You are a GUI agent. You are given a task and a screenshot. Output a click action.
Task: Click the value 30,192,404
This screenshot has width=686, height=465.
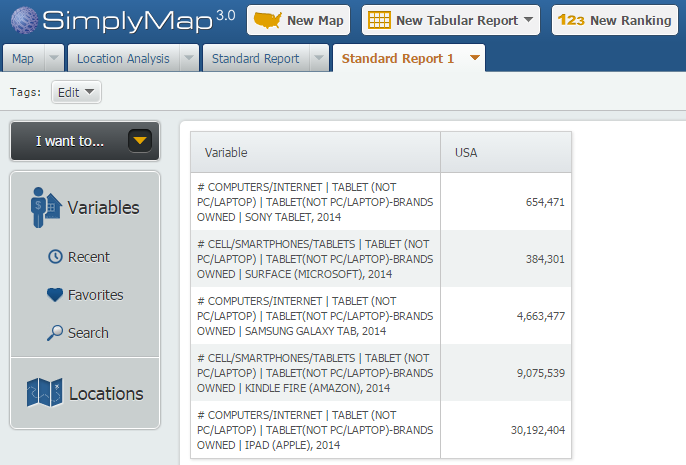coord(538,430)
